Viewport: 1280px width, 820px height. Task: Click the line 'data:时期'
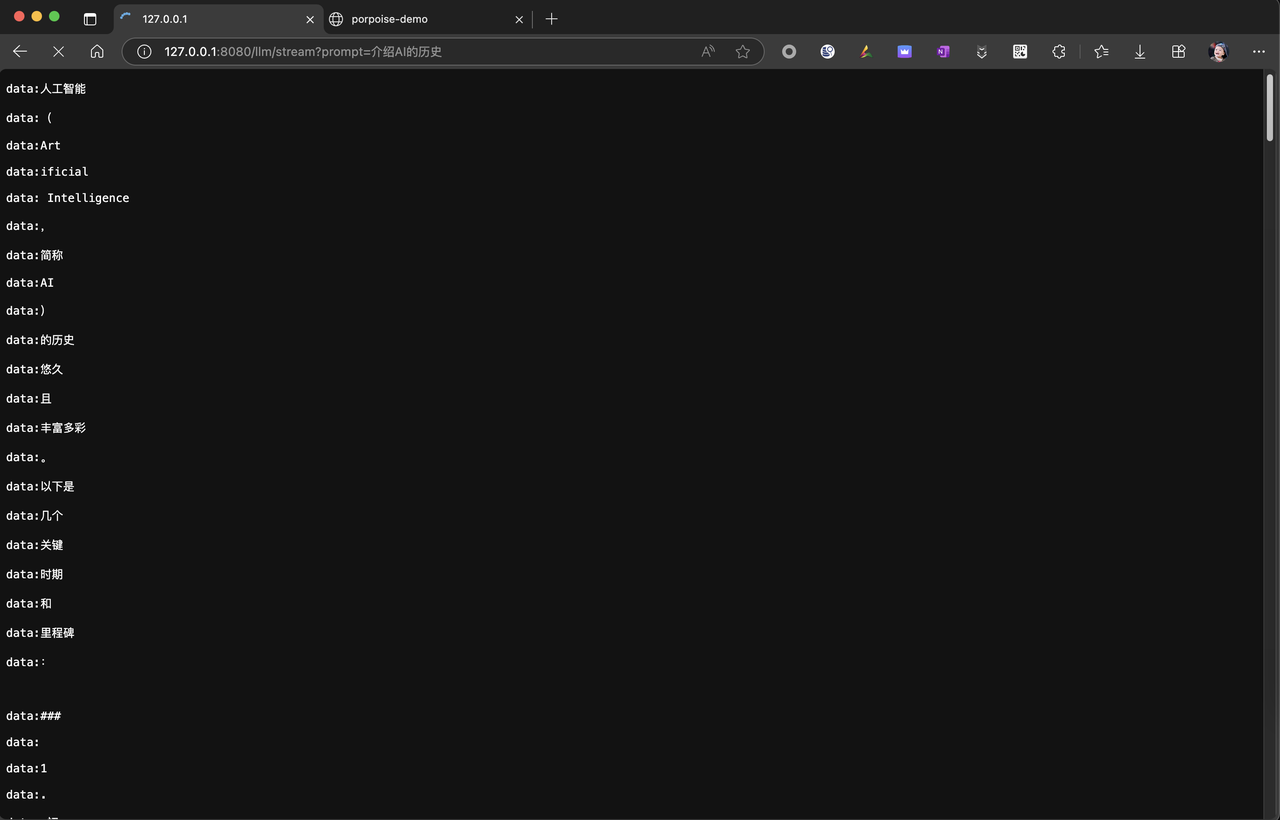pos(35,574)
